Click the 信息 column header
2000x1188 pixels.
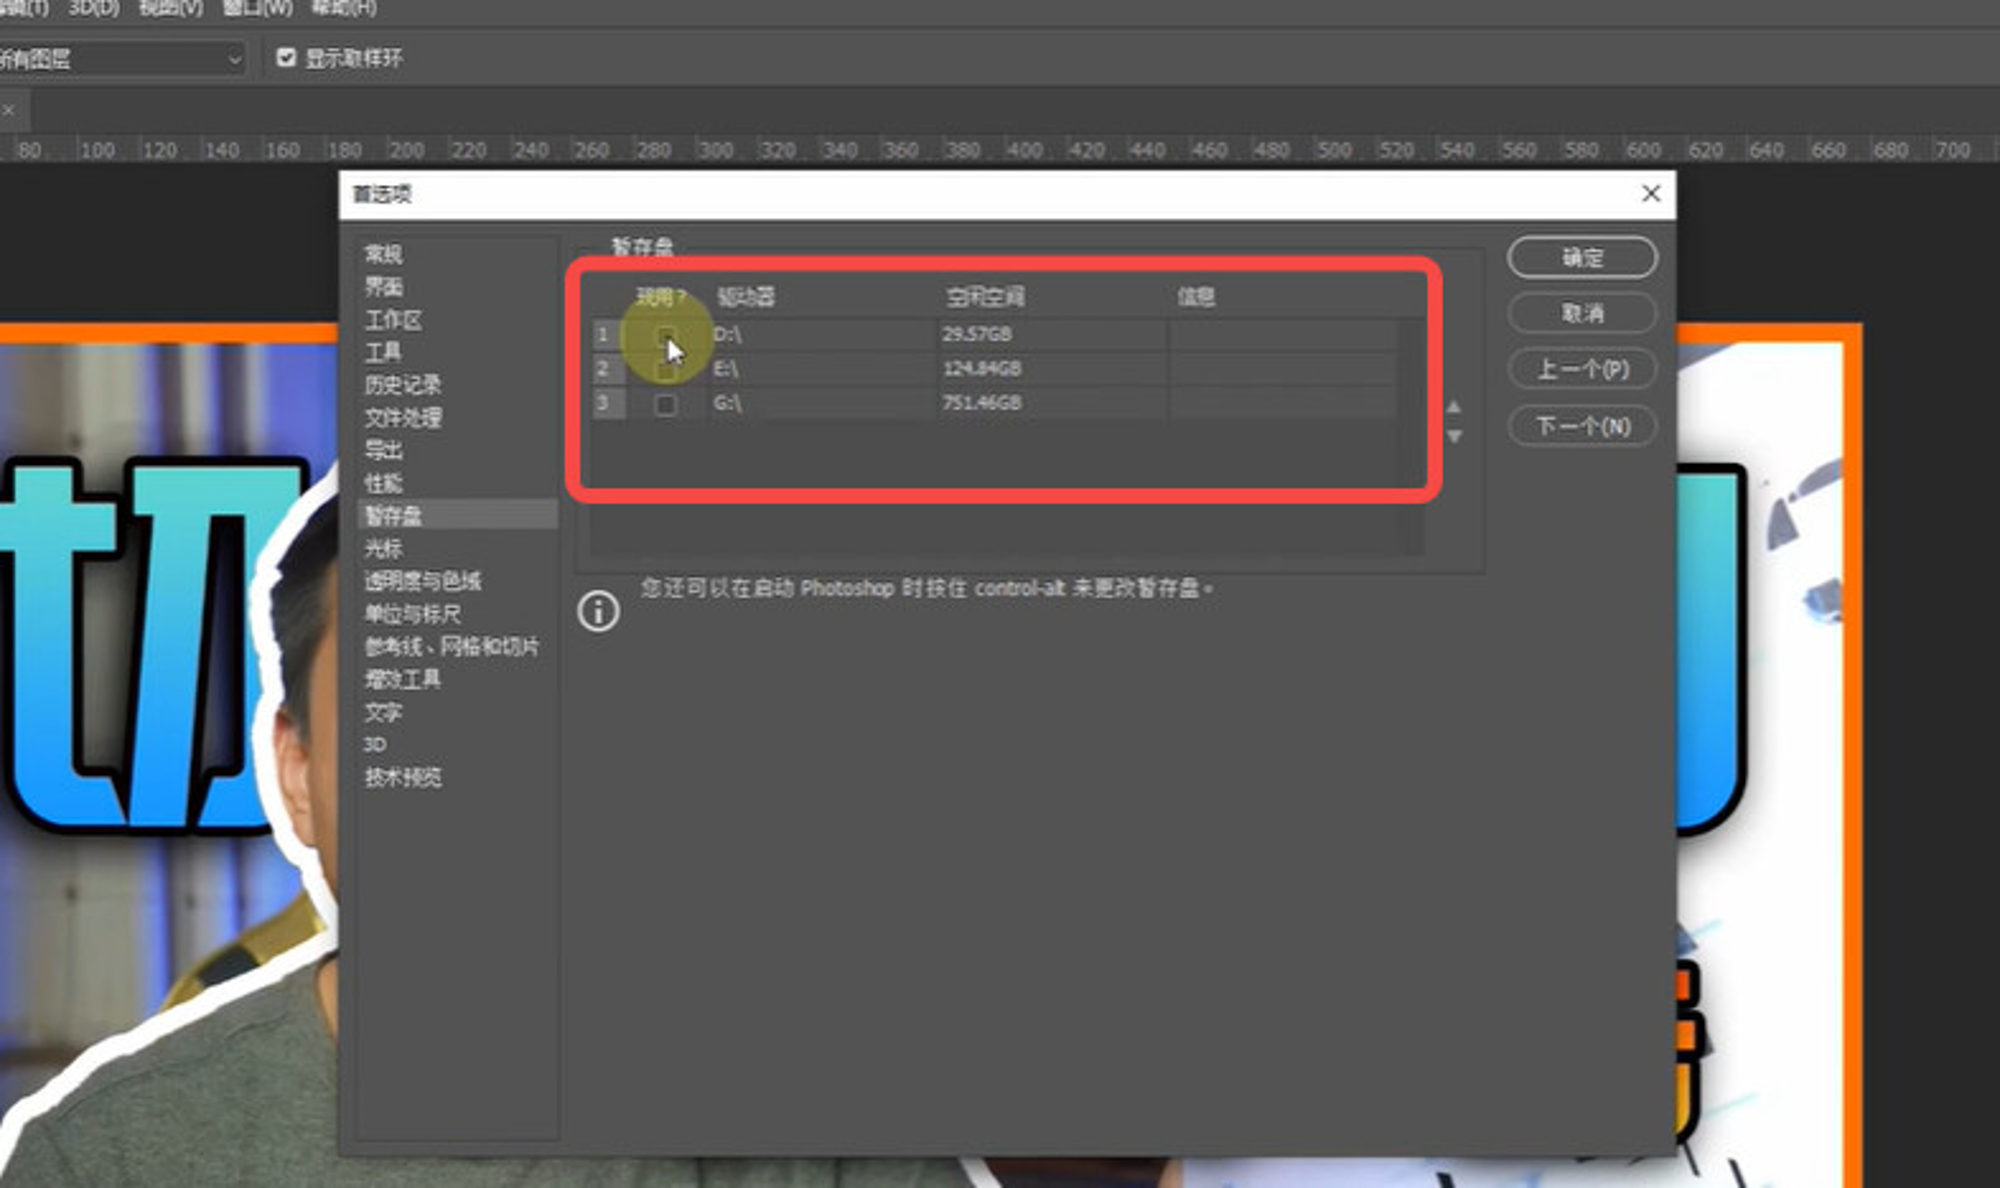pyautogui.click(x=1195, y=297)
